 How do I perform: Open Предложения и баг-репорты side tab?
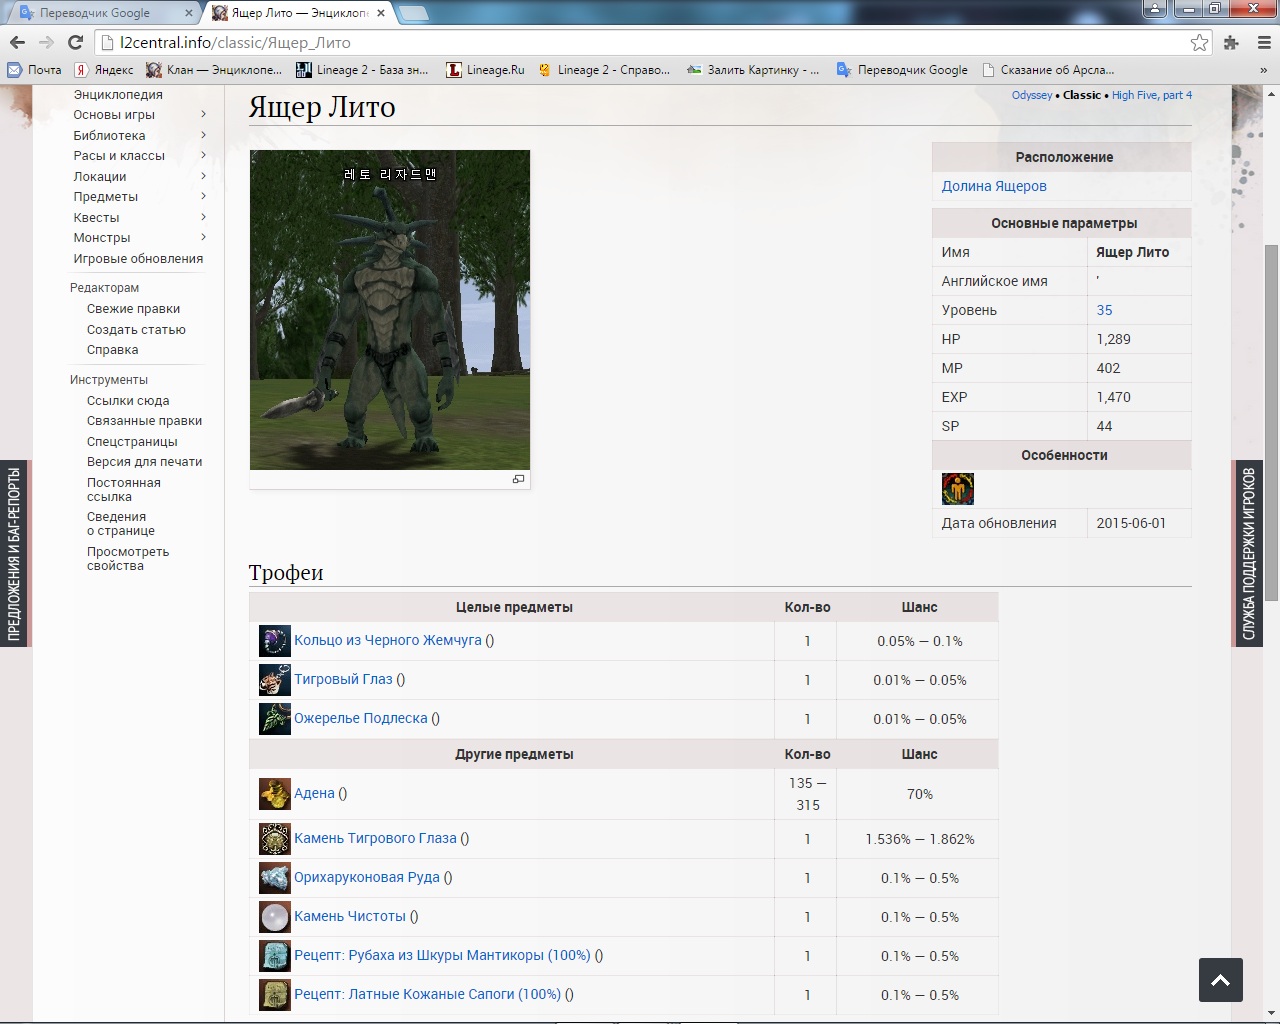[x=14, y=553]
